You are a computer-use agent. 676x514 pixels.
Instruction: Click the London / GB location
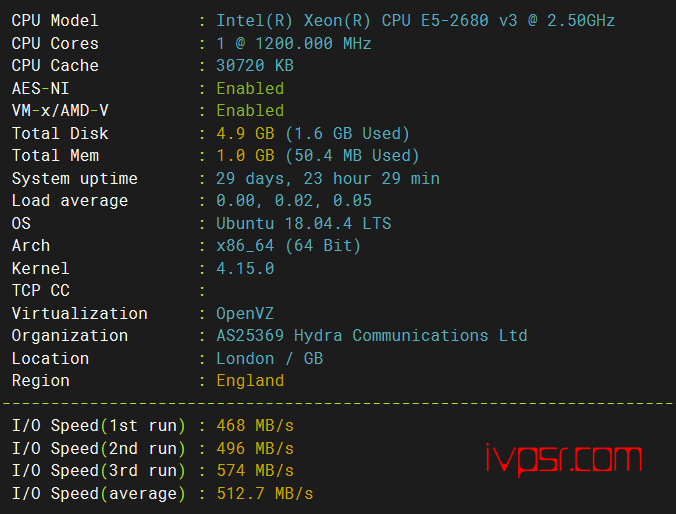269,358
